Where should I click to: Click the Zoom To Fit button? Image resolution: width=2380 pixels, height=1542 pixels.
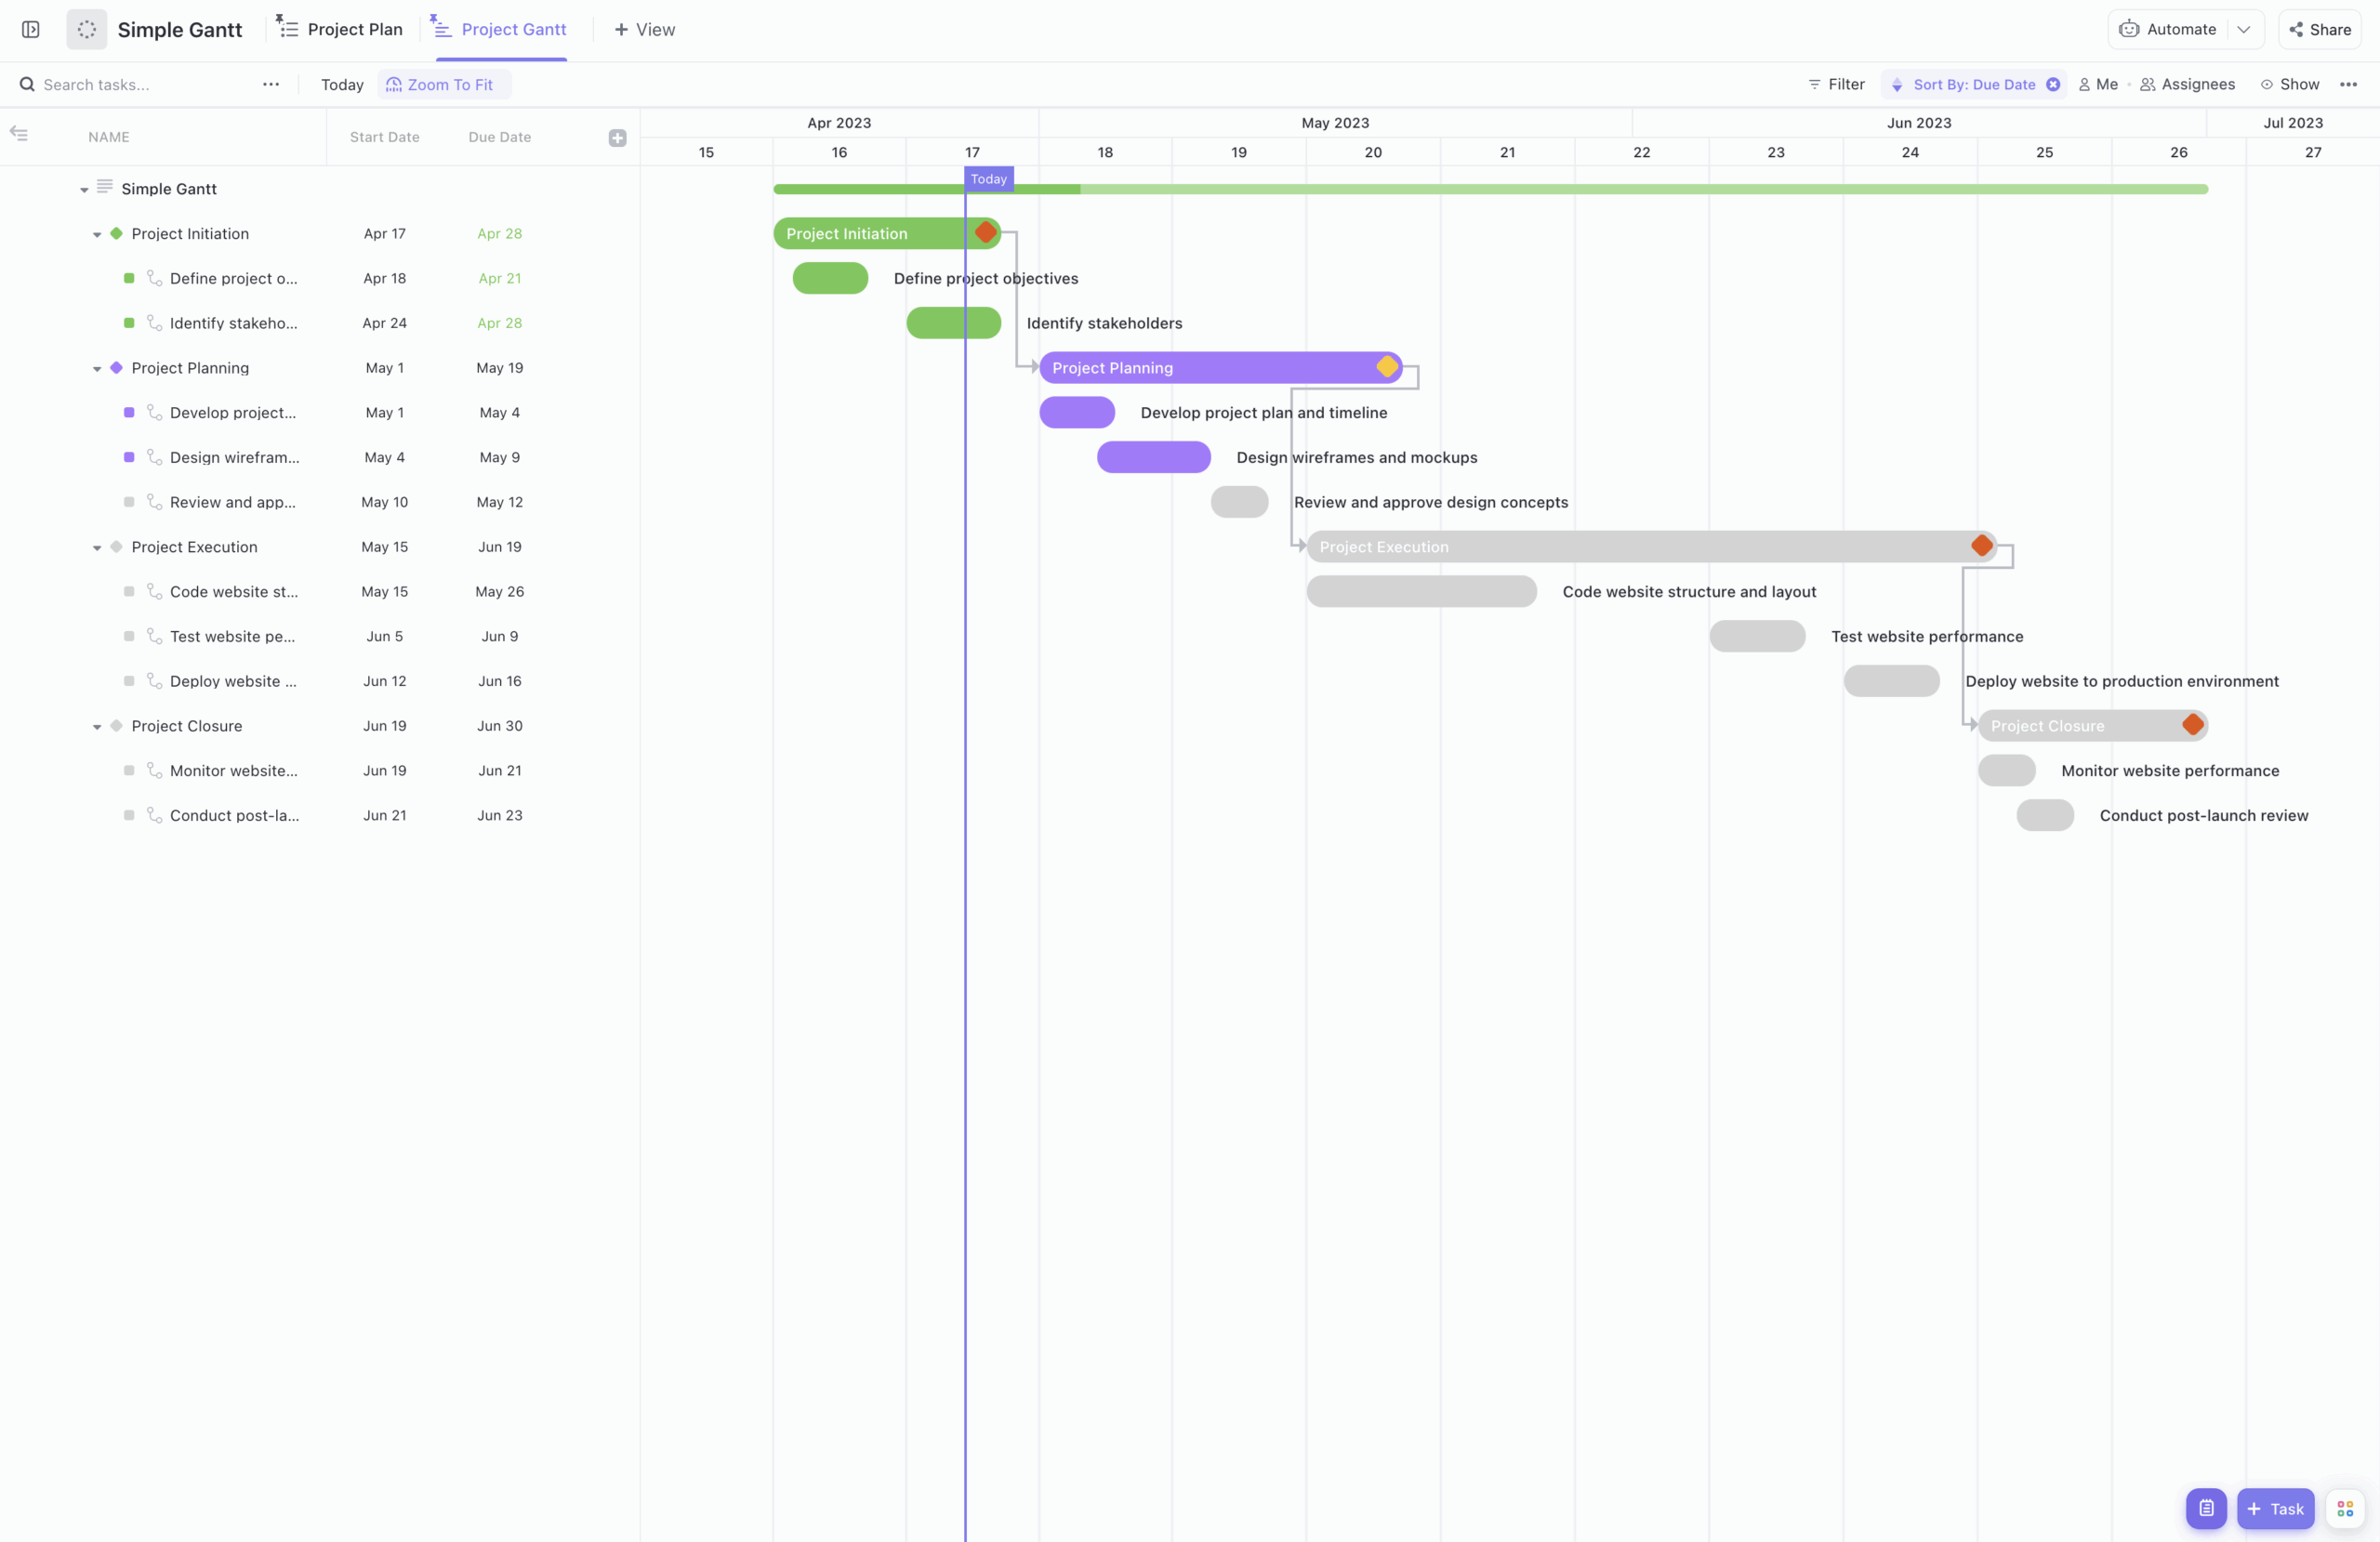click(x=443, y=84)
